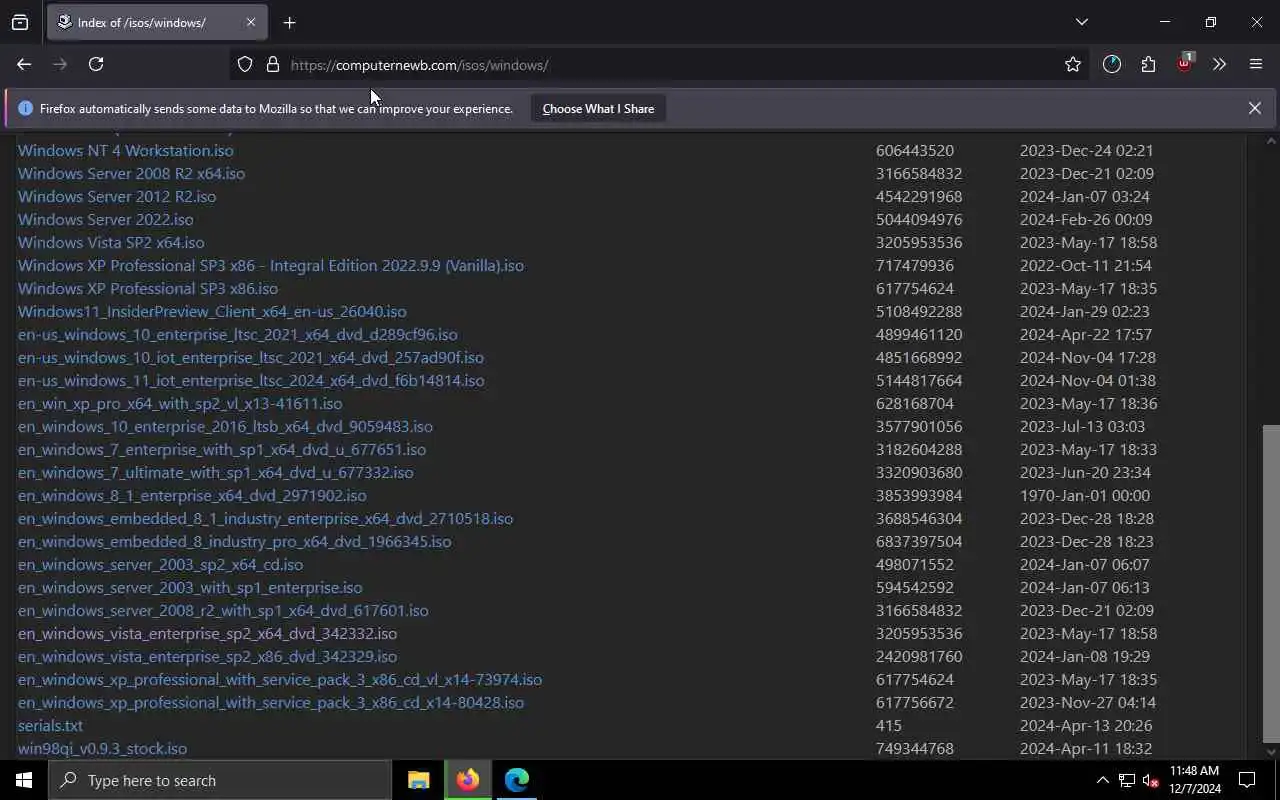Image resolution: width=1280 pixels, height=800 pixels.
Task: Download Windows Server 2008 R2 x64.iso
Action: tap(131, 174)
